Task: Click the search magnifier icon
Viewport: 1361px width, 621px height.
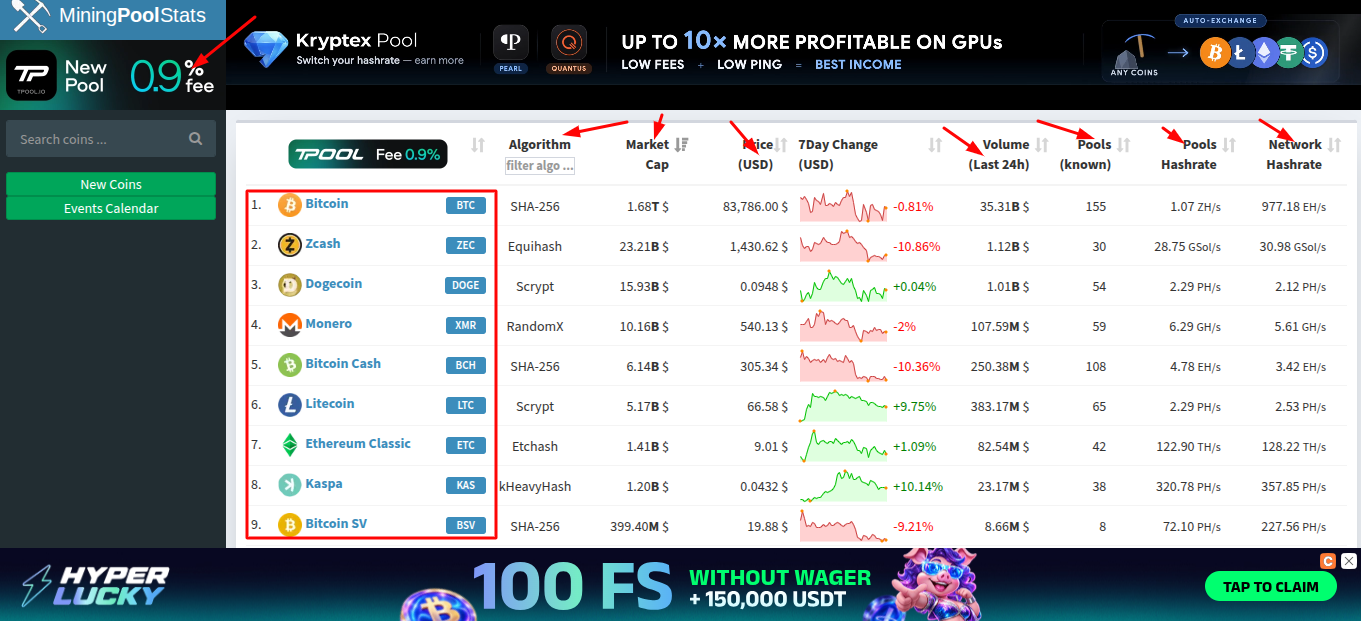Action: pos(196,139)
